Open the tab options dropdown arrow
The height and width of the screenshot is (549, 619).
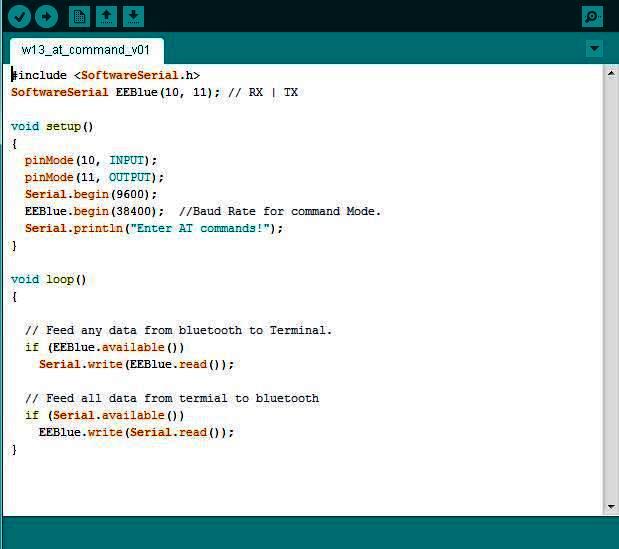pyautogui.click(x=594, y=49)
